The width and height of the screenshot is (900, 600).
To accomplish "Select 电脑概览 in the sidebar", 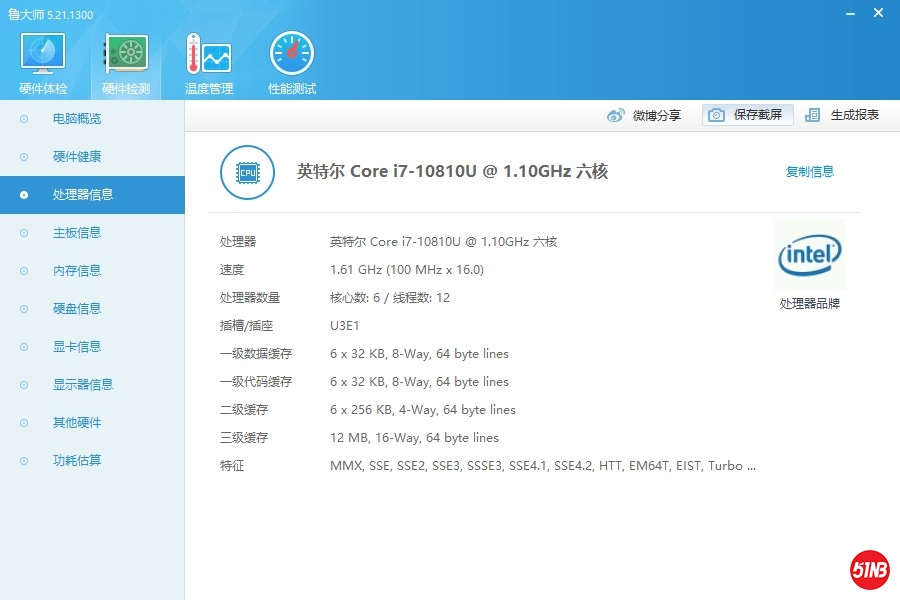I will pos(77,119).
